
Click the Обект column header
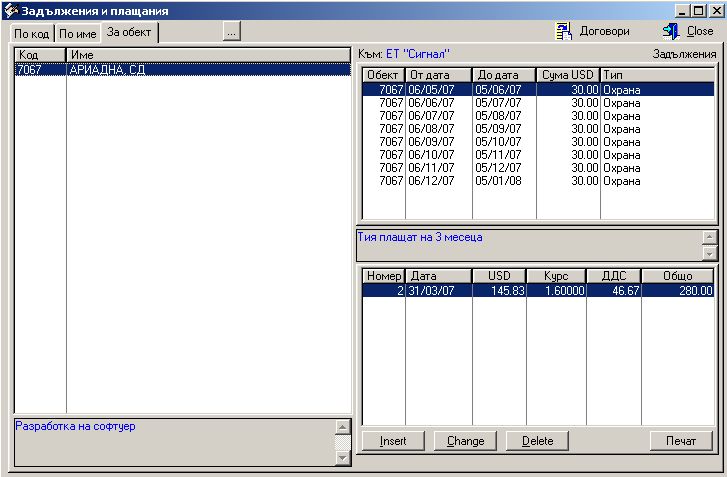coord(383,75)
